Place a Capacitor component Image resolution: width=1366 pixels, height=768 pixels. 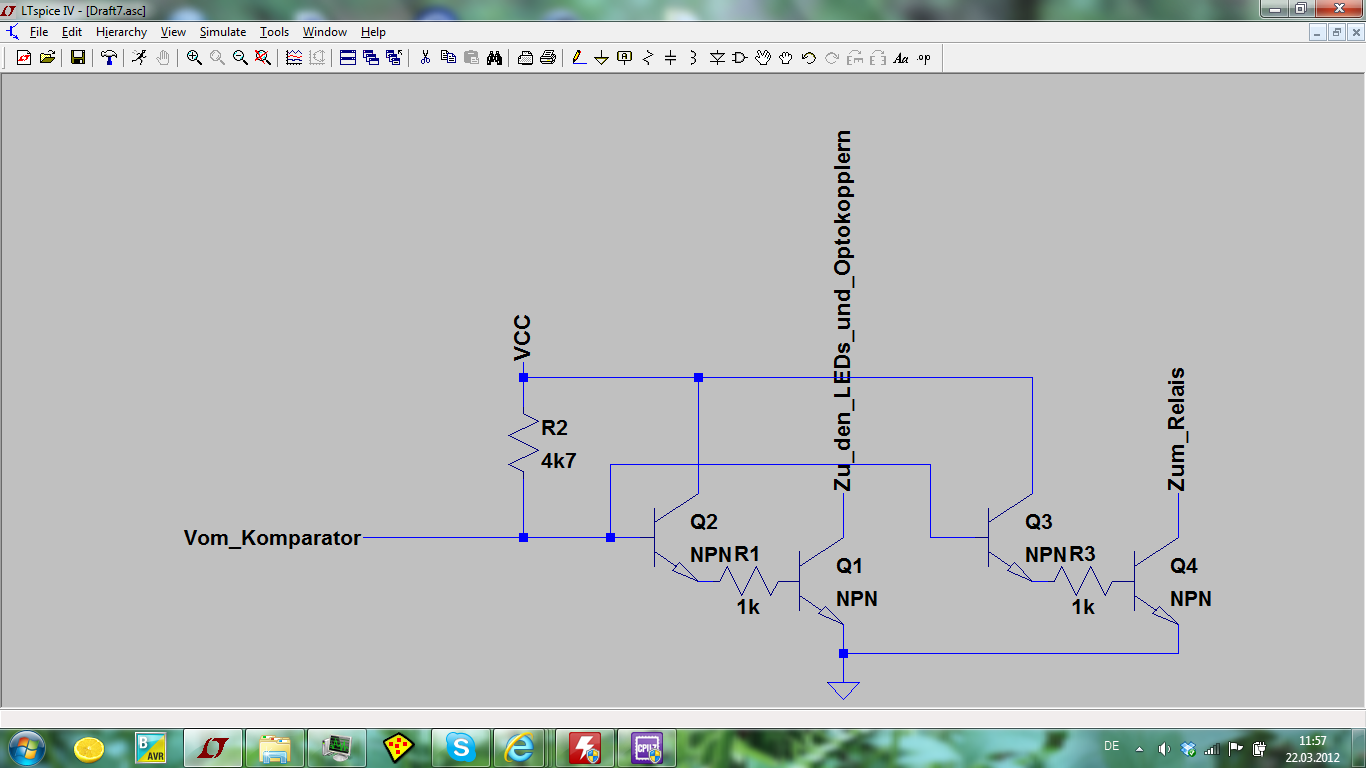click(671, 58)
